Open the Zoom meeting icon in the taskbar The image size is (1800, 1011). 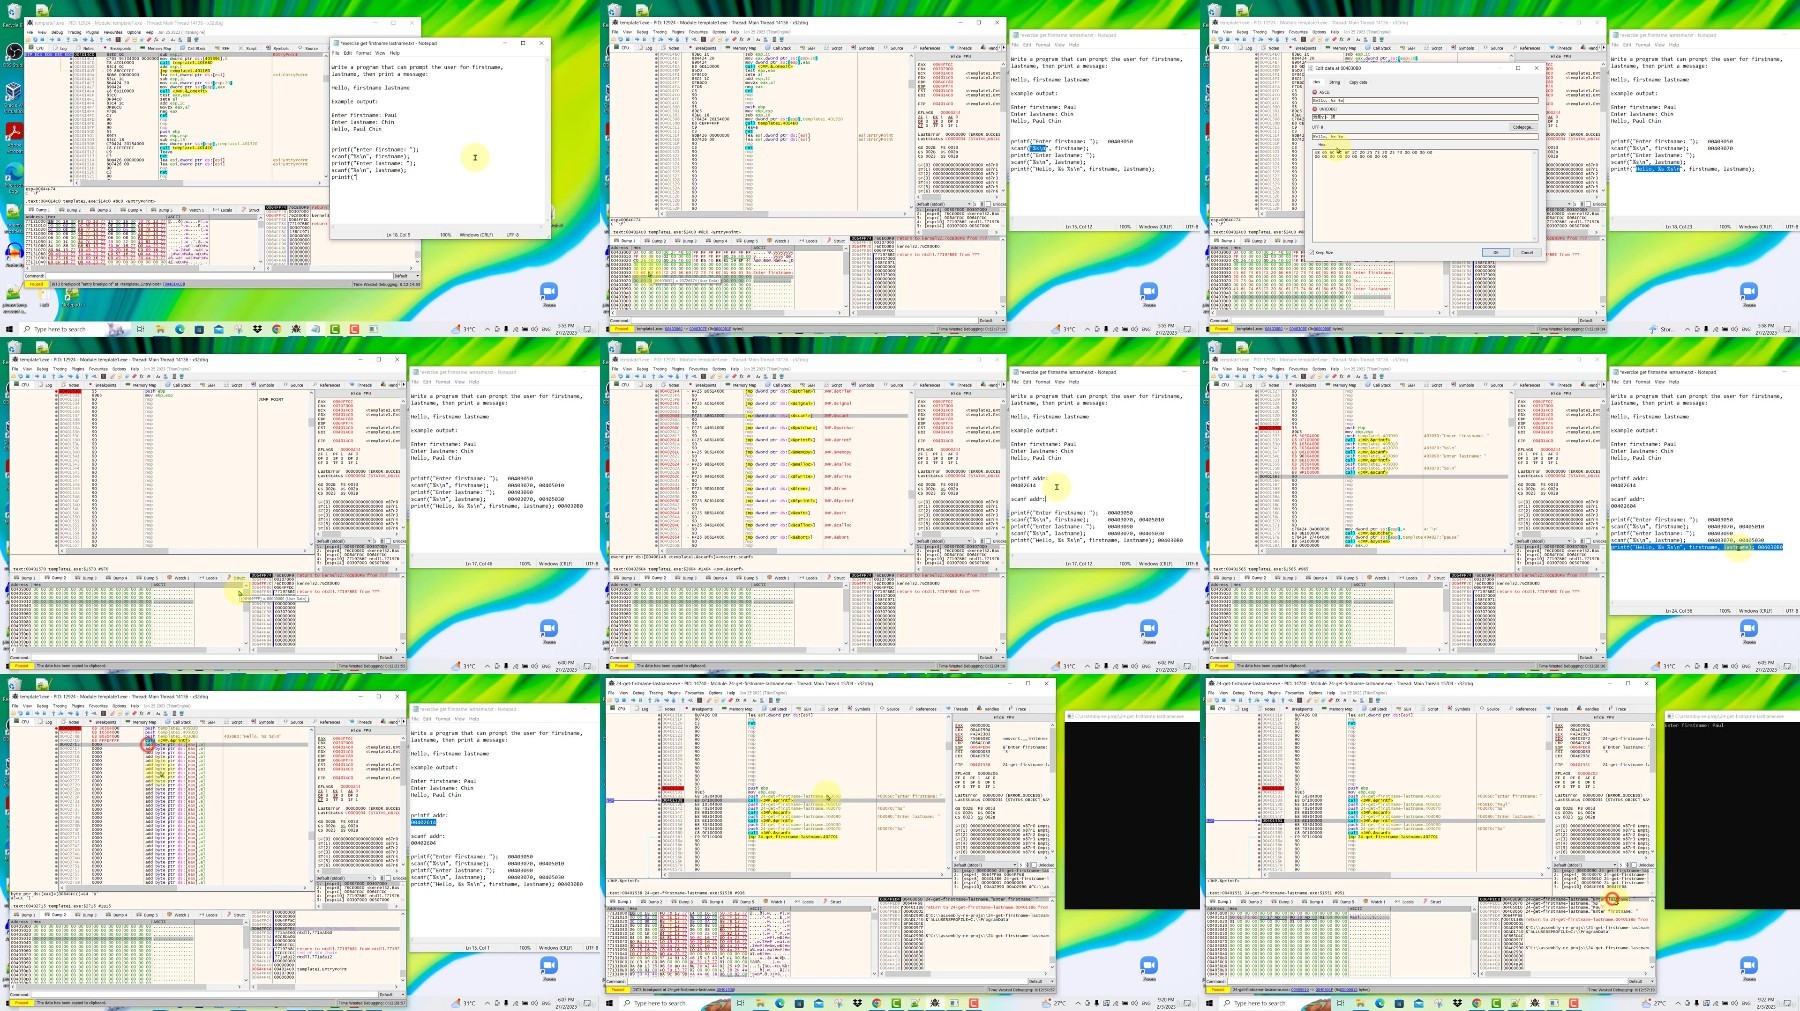(x=549, y=292)
